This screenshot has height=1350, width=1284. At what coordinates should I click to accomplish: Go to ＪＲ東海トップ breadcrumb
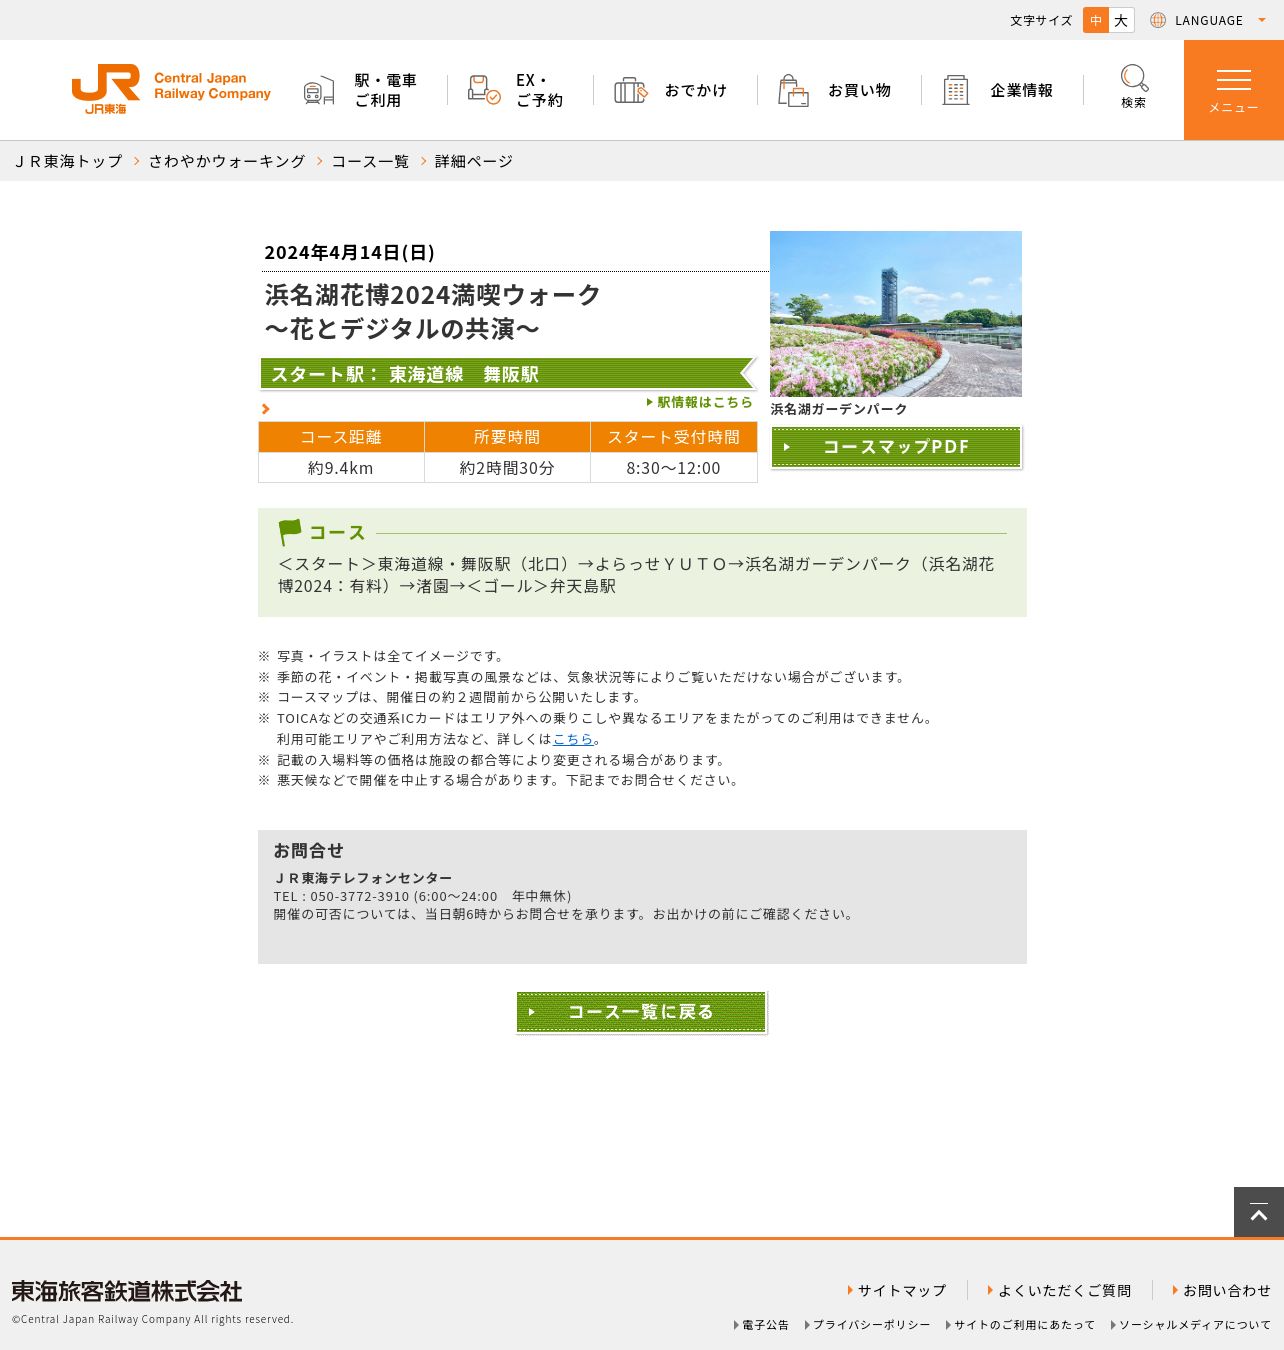[x=68, y=161]
